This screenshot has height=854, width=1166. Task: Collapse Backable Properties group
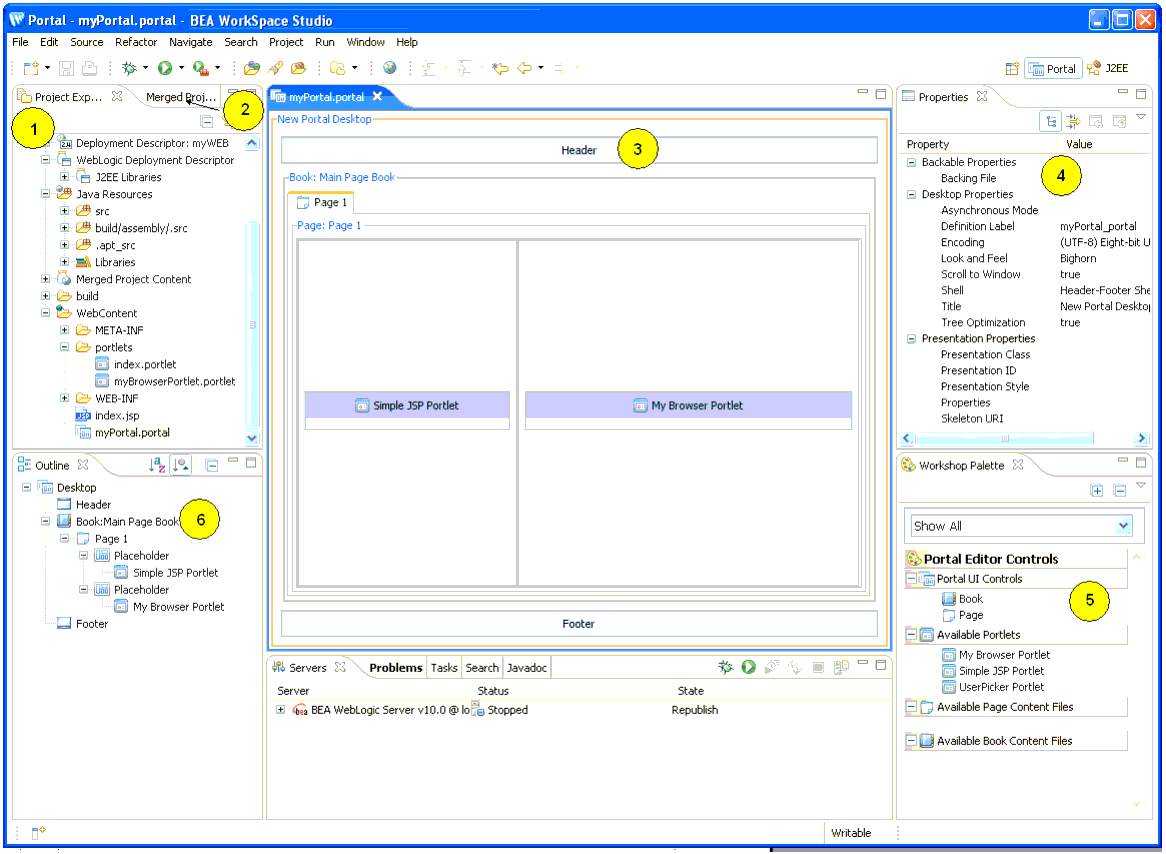[911, 162]
